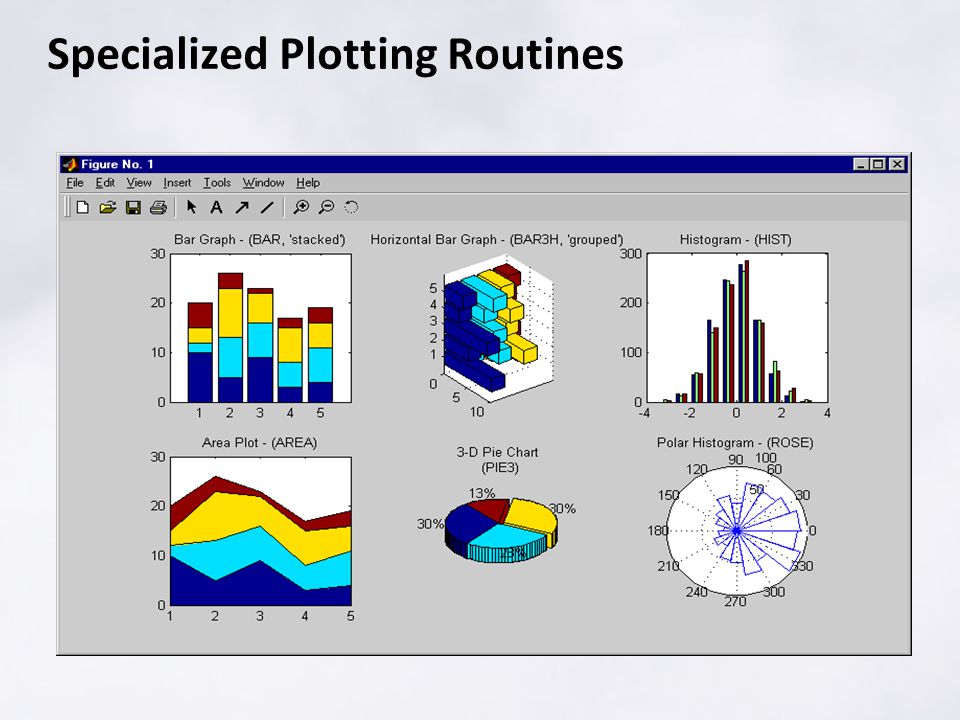The image size is (960, 720).
Task: Activate the Zoom Out magnifier
Action: click(x=326, y=208)
